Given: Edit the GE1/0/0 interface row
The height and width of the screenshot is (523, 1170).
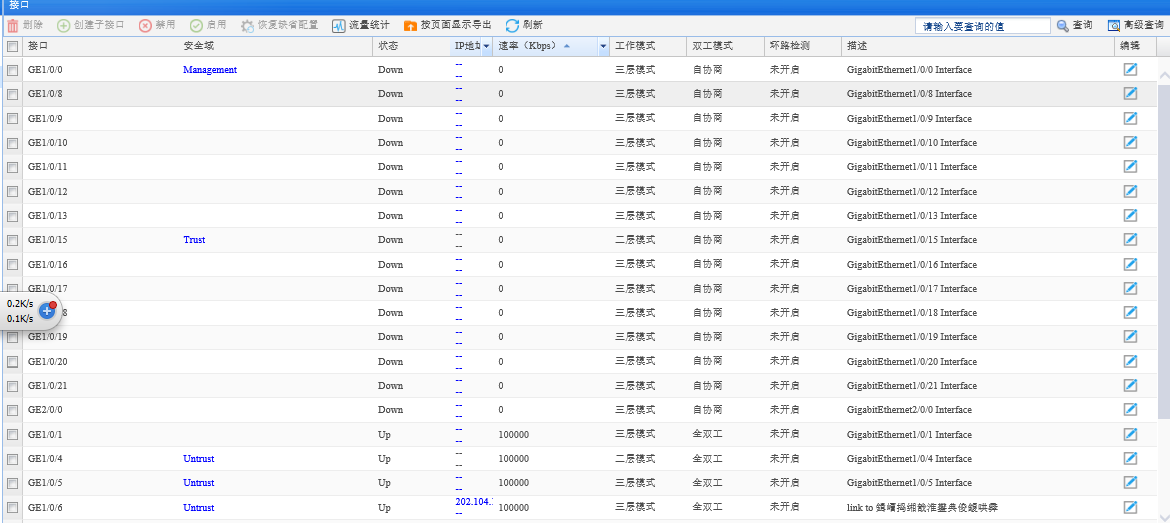Looking at the screenshot, I should (x=1130, y=70).
